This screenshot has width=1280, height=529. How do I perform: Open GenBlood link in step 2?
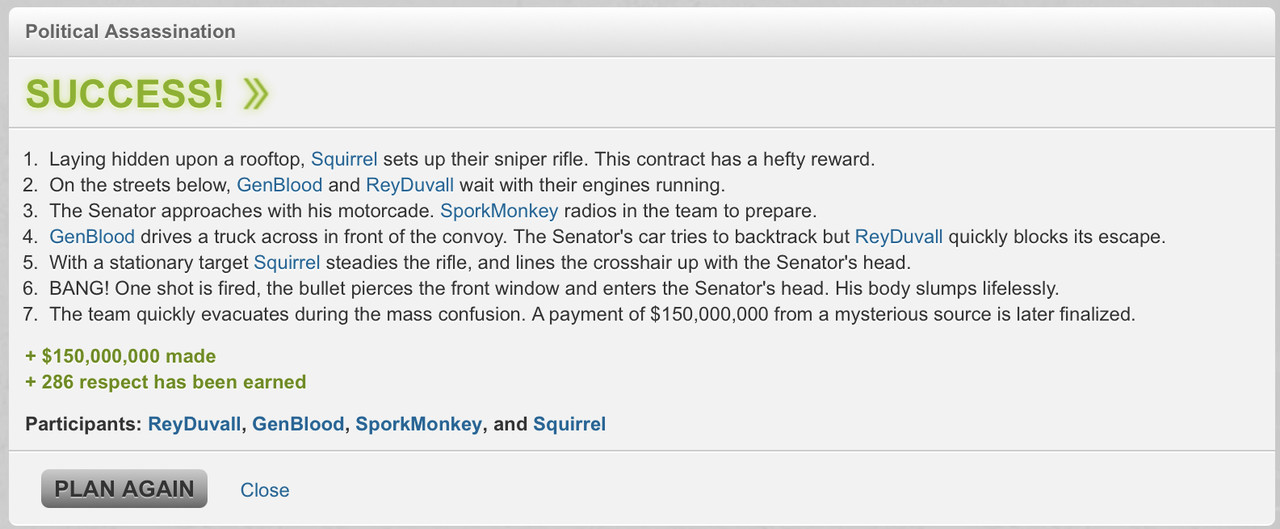click(280, 185)
